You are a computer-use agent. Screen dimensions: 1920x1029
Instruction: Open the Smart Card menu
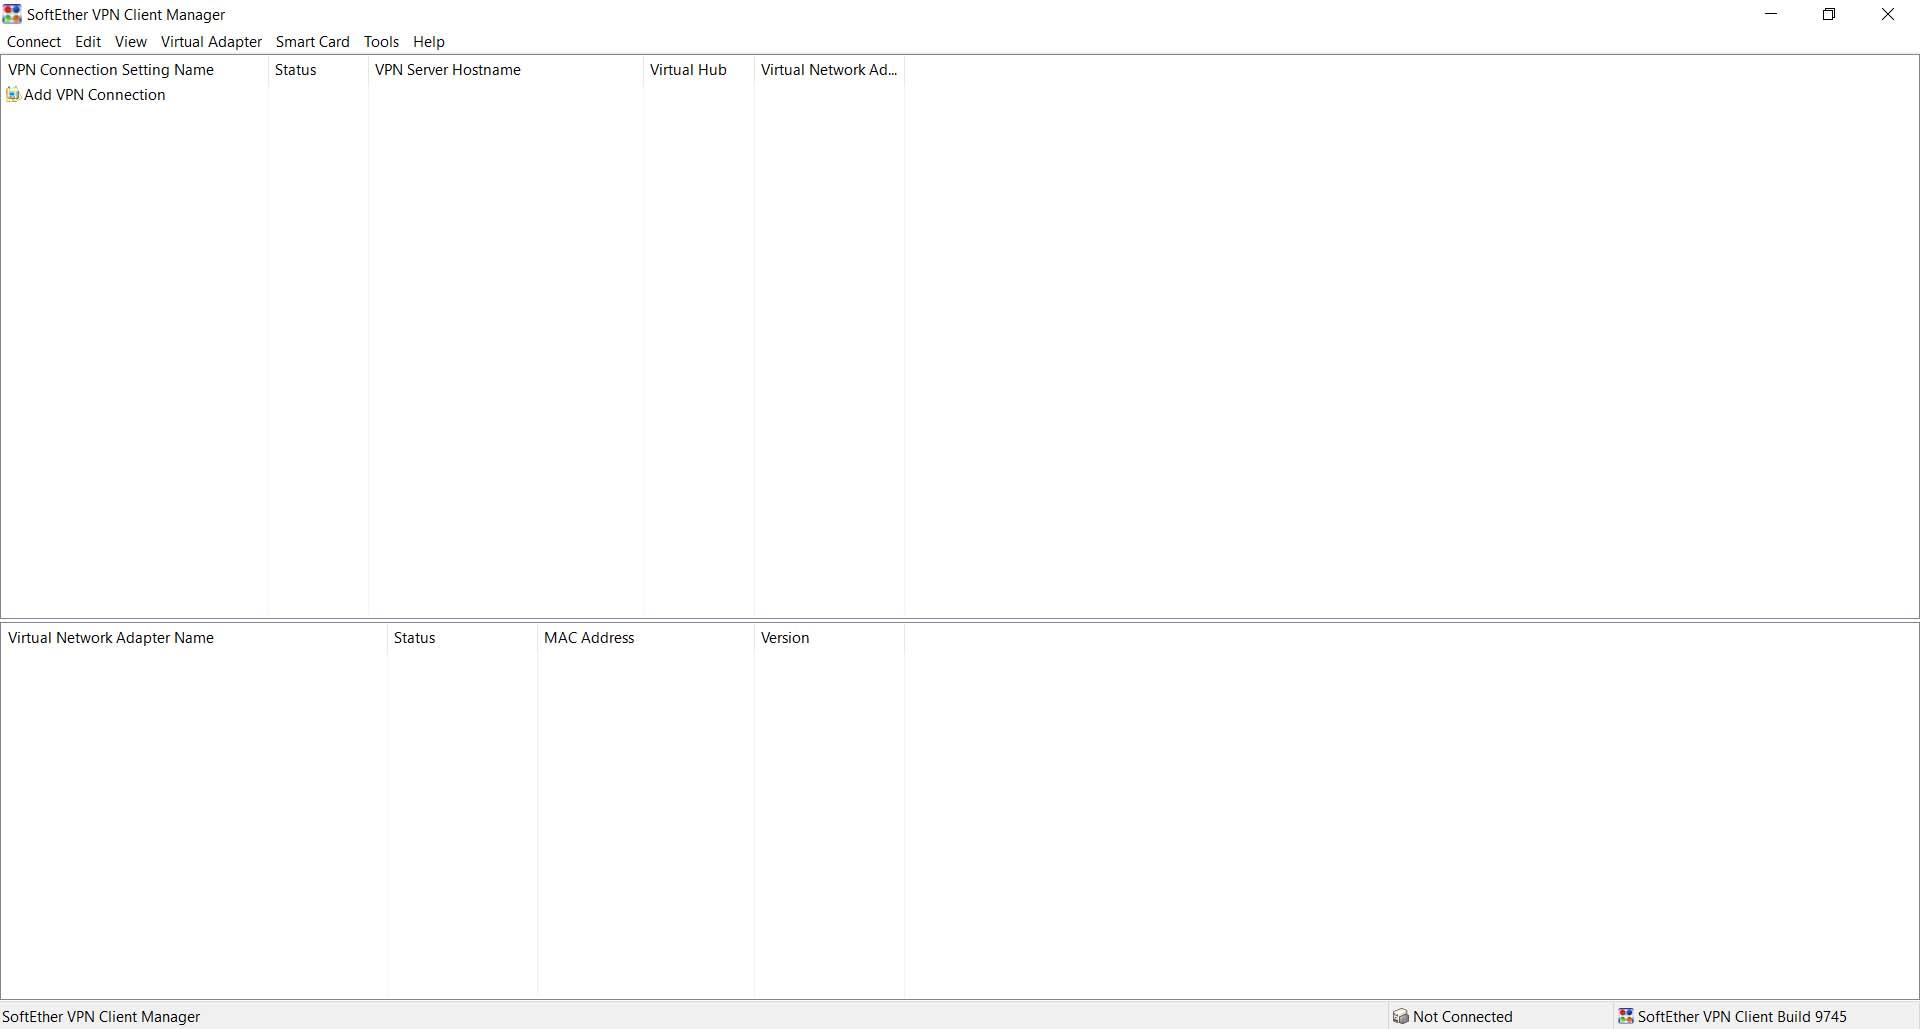coord(313,42)
